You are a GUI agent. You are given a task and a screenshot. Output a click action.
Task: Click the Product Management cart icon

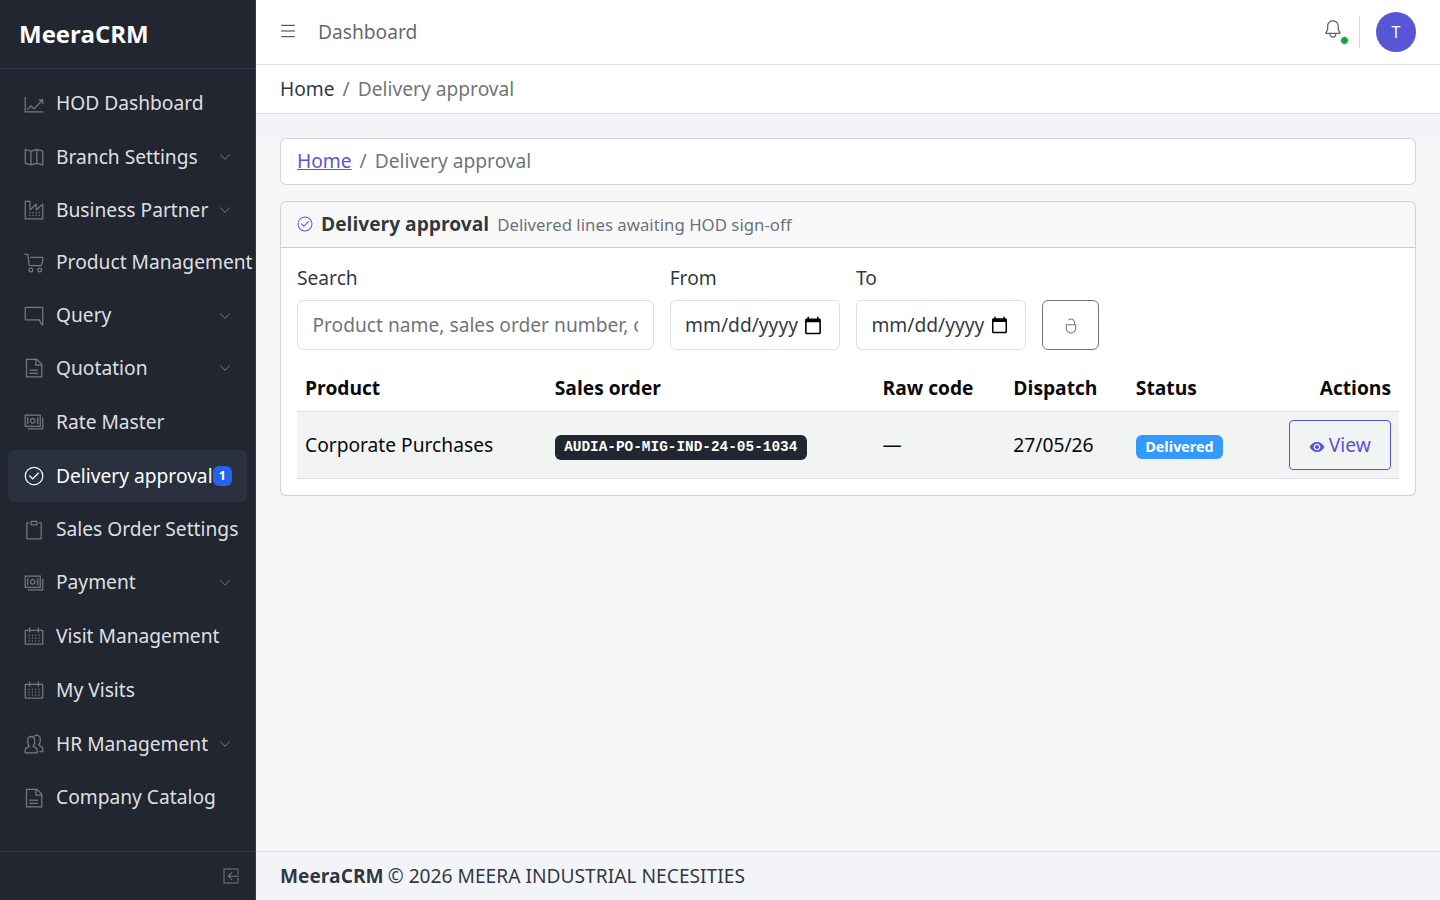click(x=34, y=263)
